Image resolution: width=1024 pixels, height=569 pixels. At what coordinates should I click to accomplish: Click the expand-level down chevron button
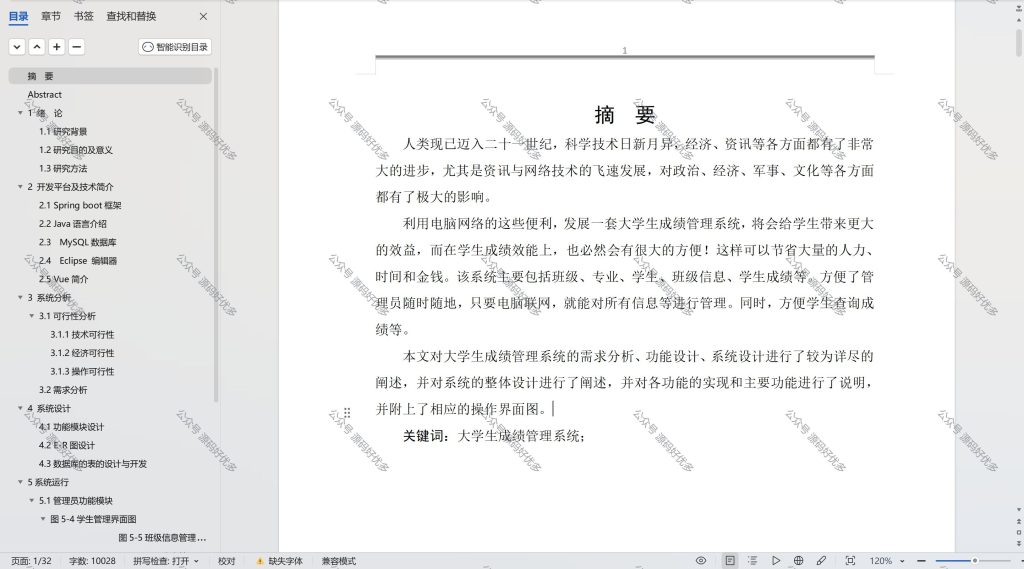17,47
